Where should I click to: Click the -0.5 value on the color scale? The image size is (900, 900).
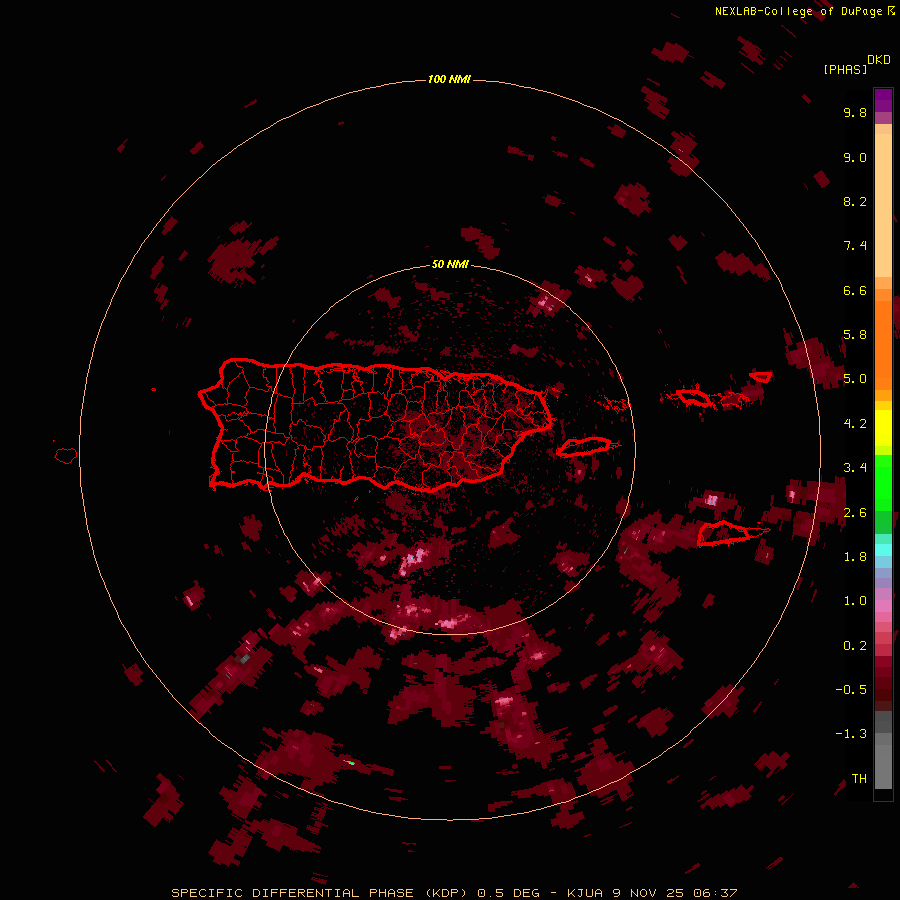(x=851, y=690)
